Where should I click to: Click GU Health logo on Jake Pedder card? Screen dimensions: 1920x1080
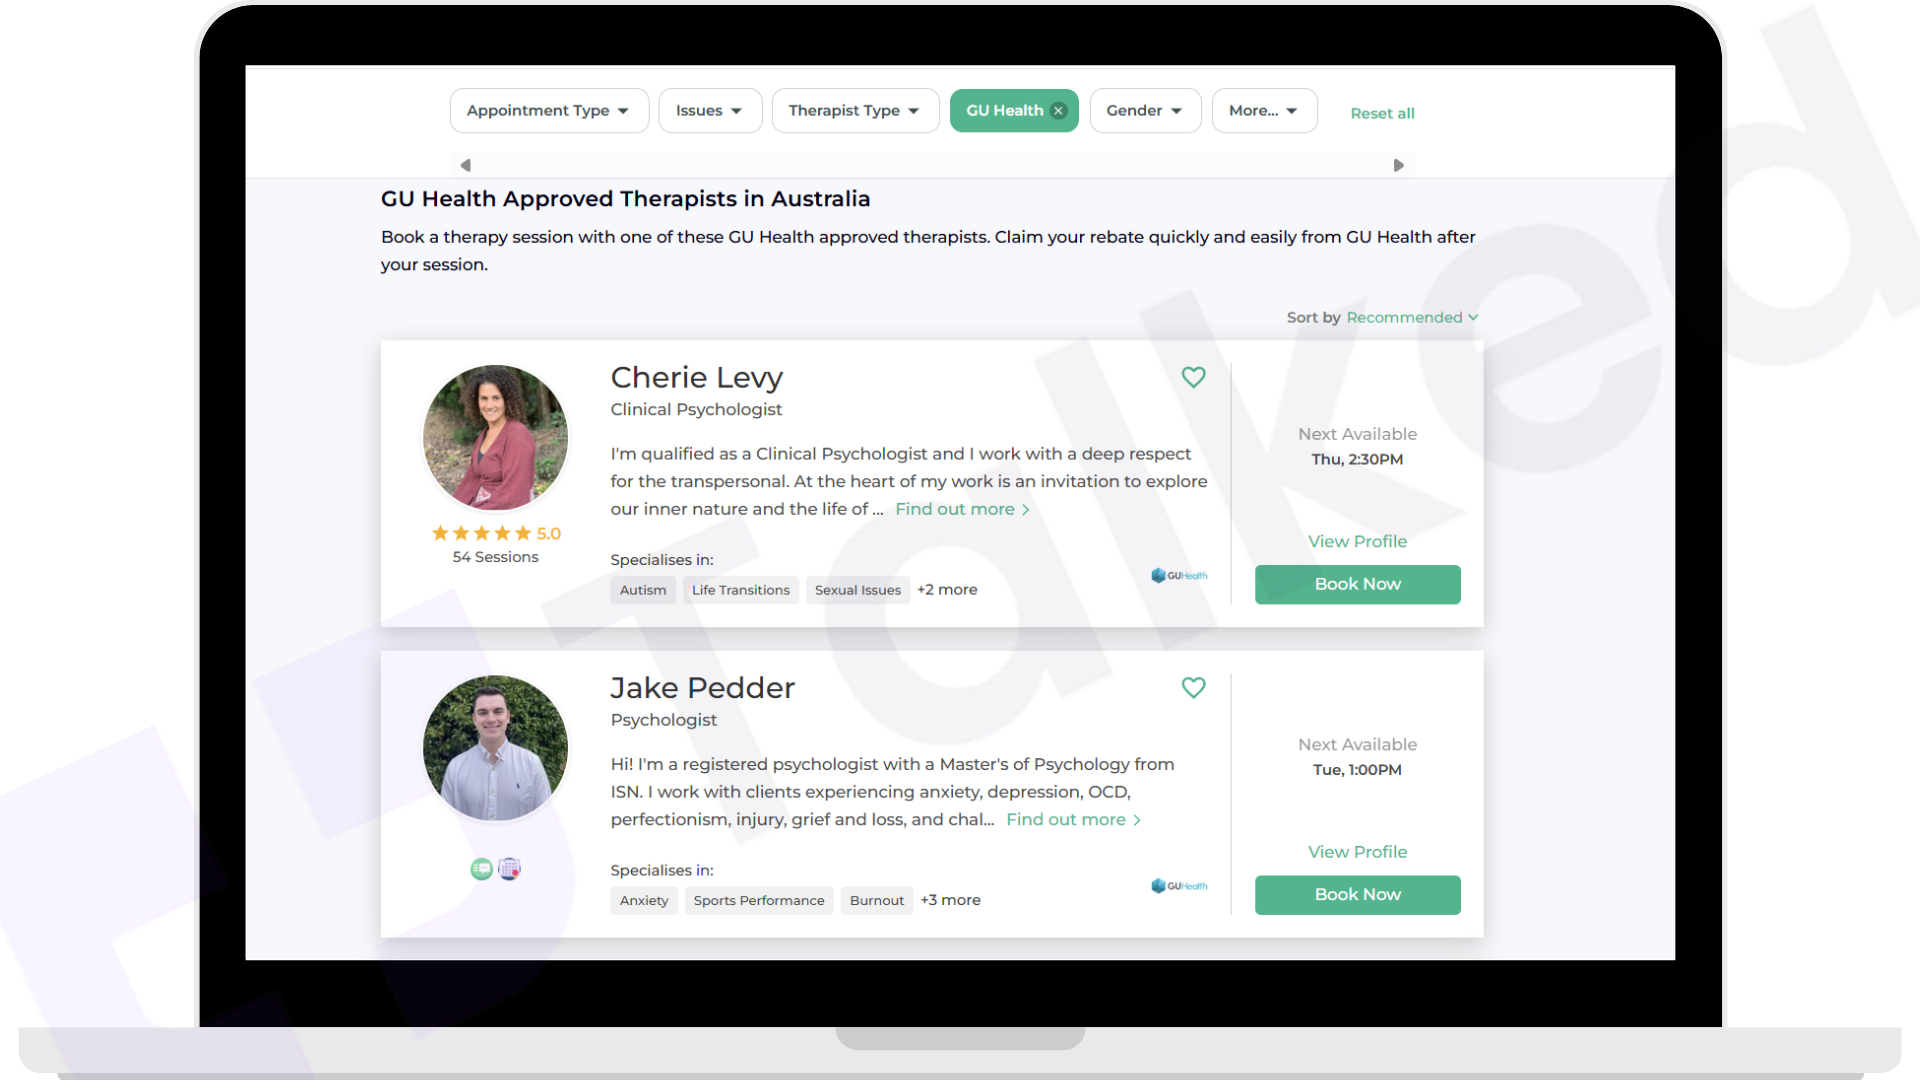click(1179, 886)
